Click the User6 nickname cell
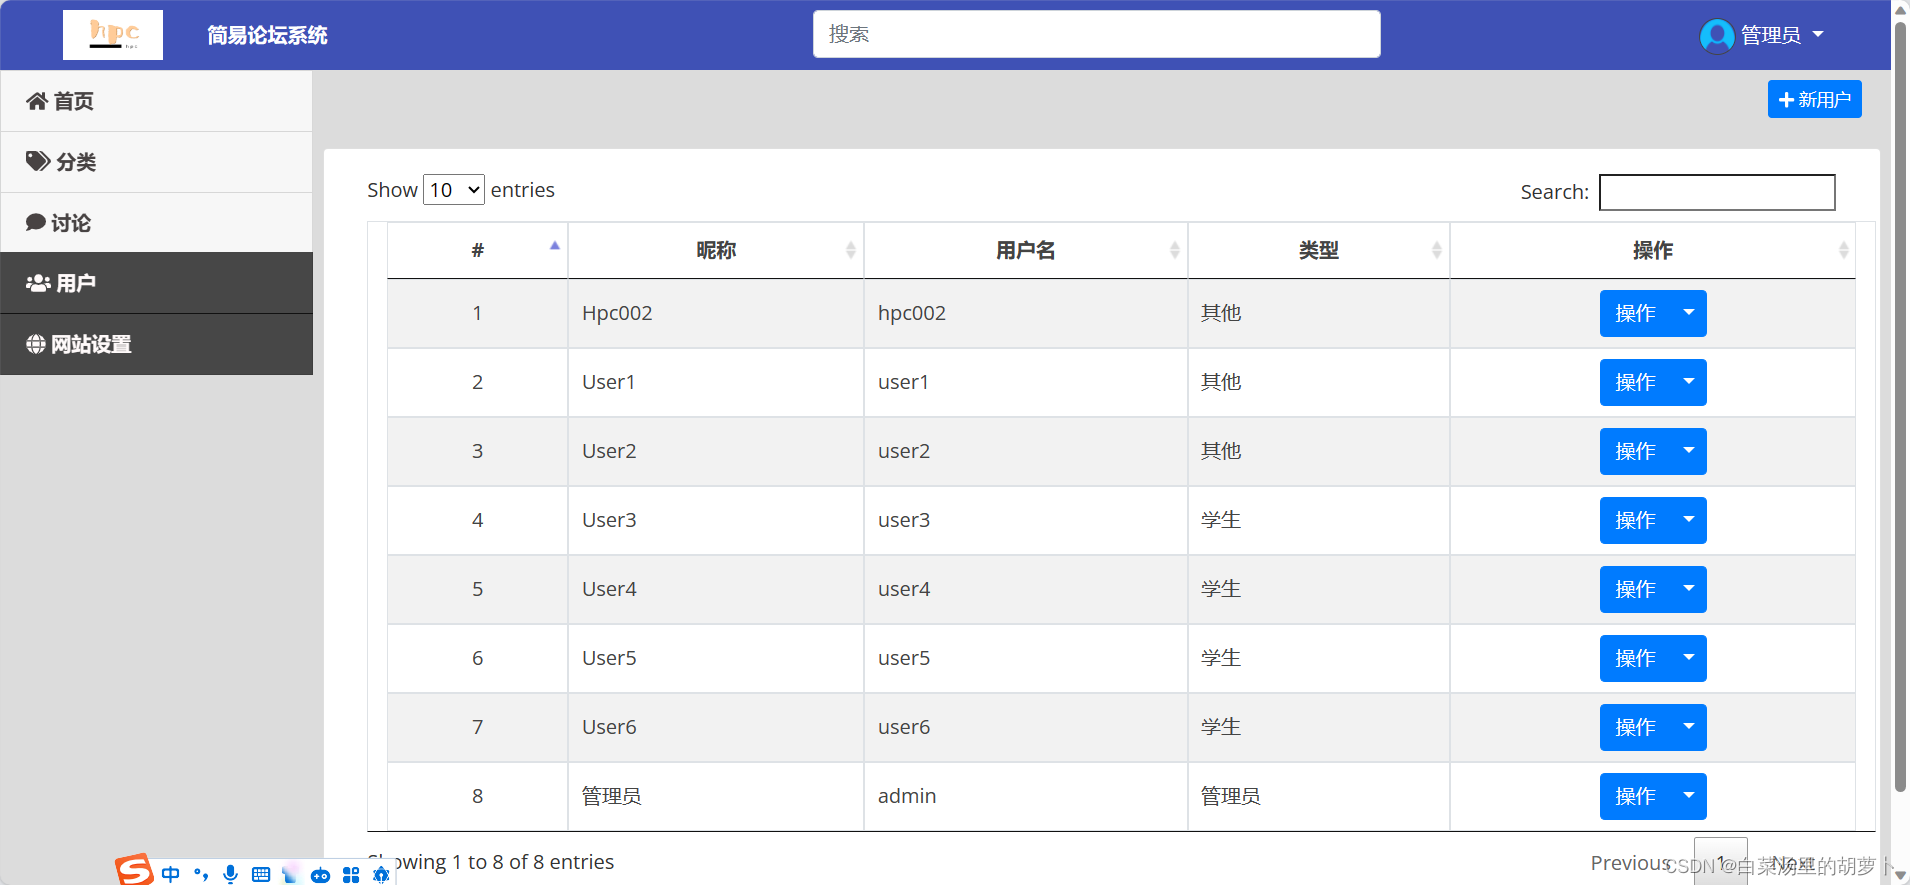This screenshot has height=885, width=1910. [716, 727]
